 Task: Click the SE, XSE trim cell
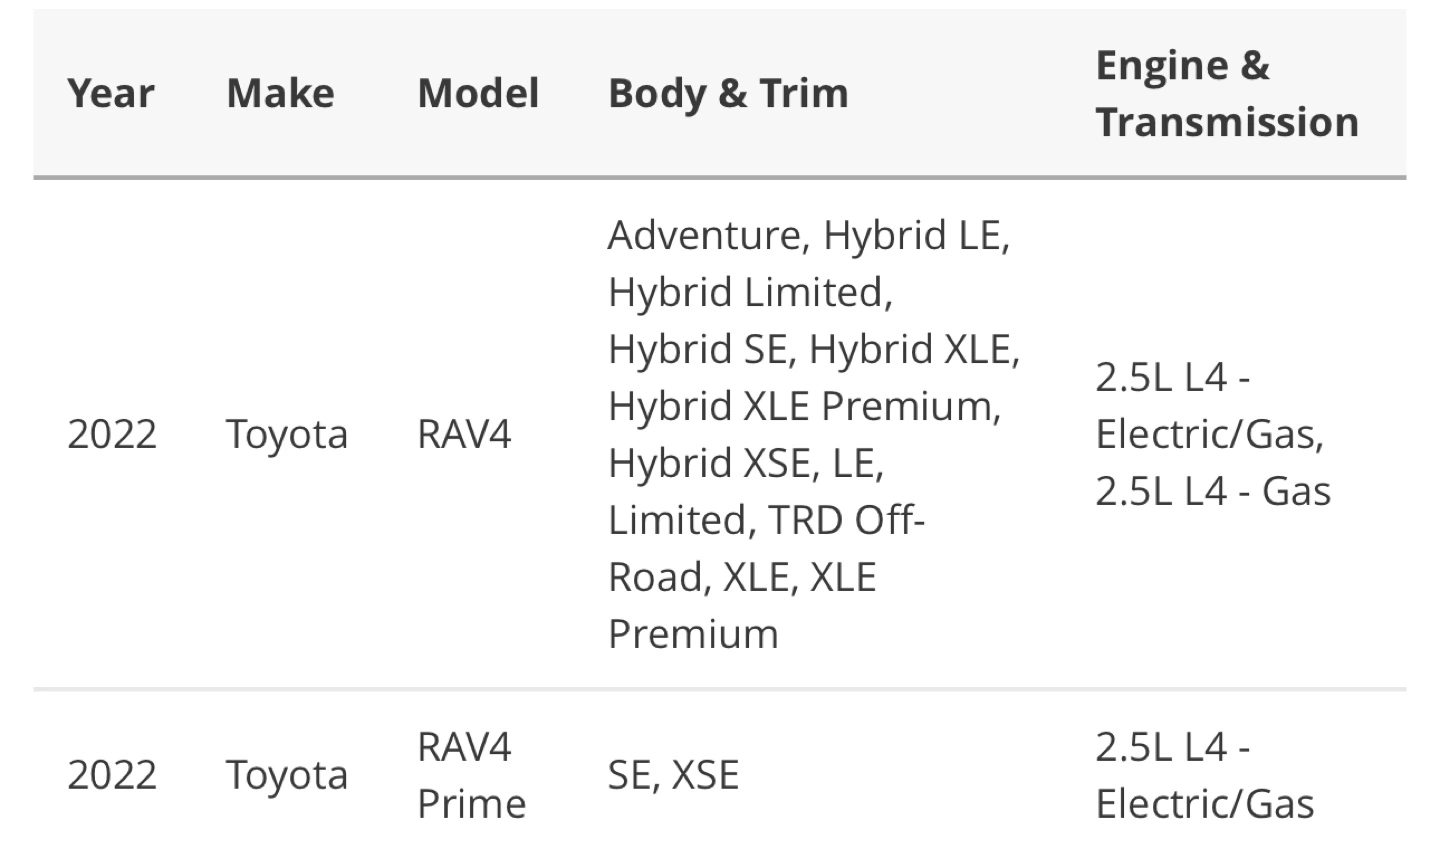[674, 777]
